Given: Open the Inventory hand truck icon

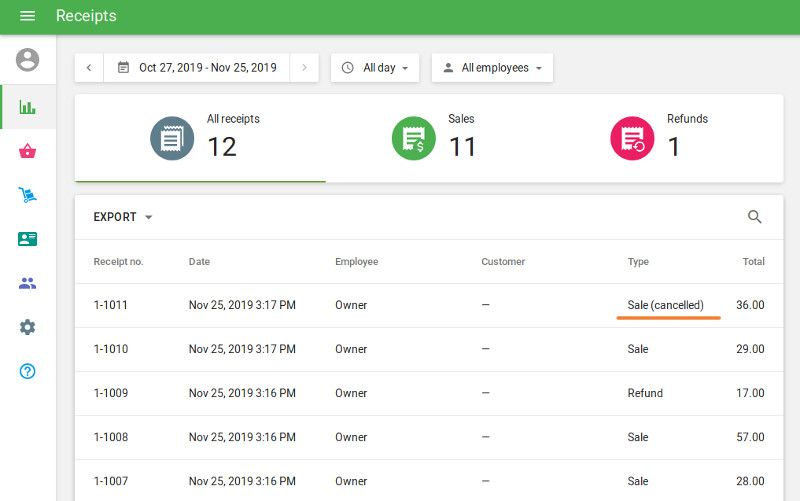Looking at the screenshot, I should click(x=28, y=195).
